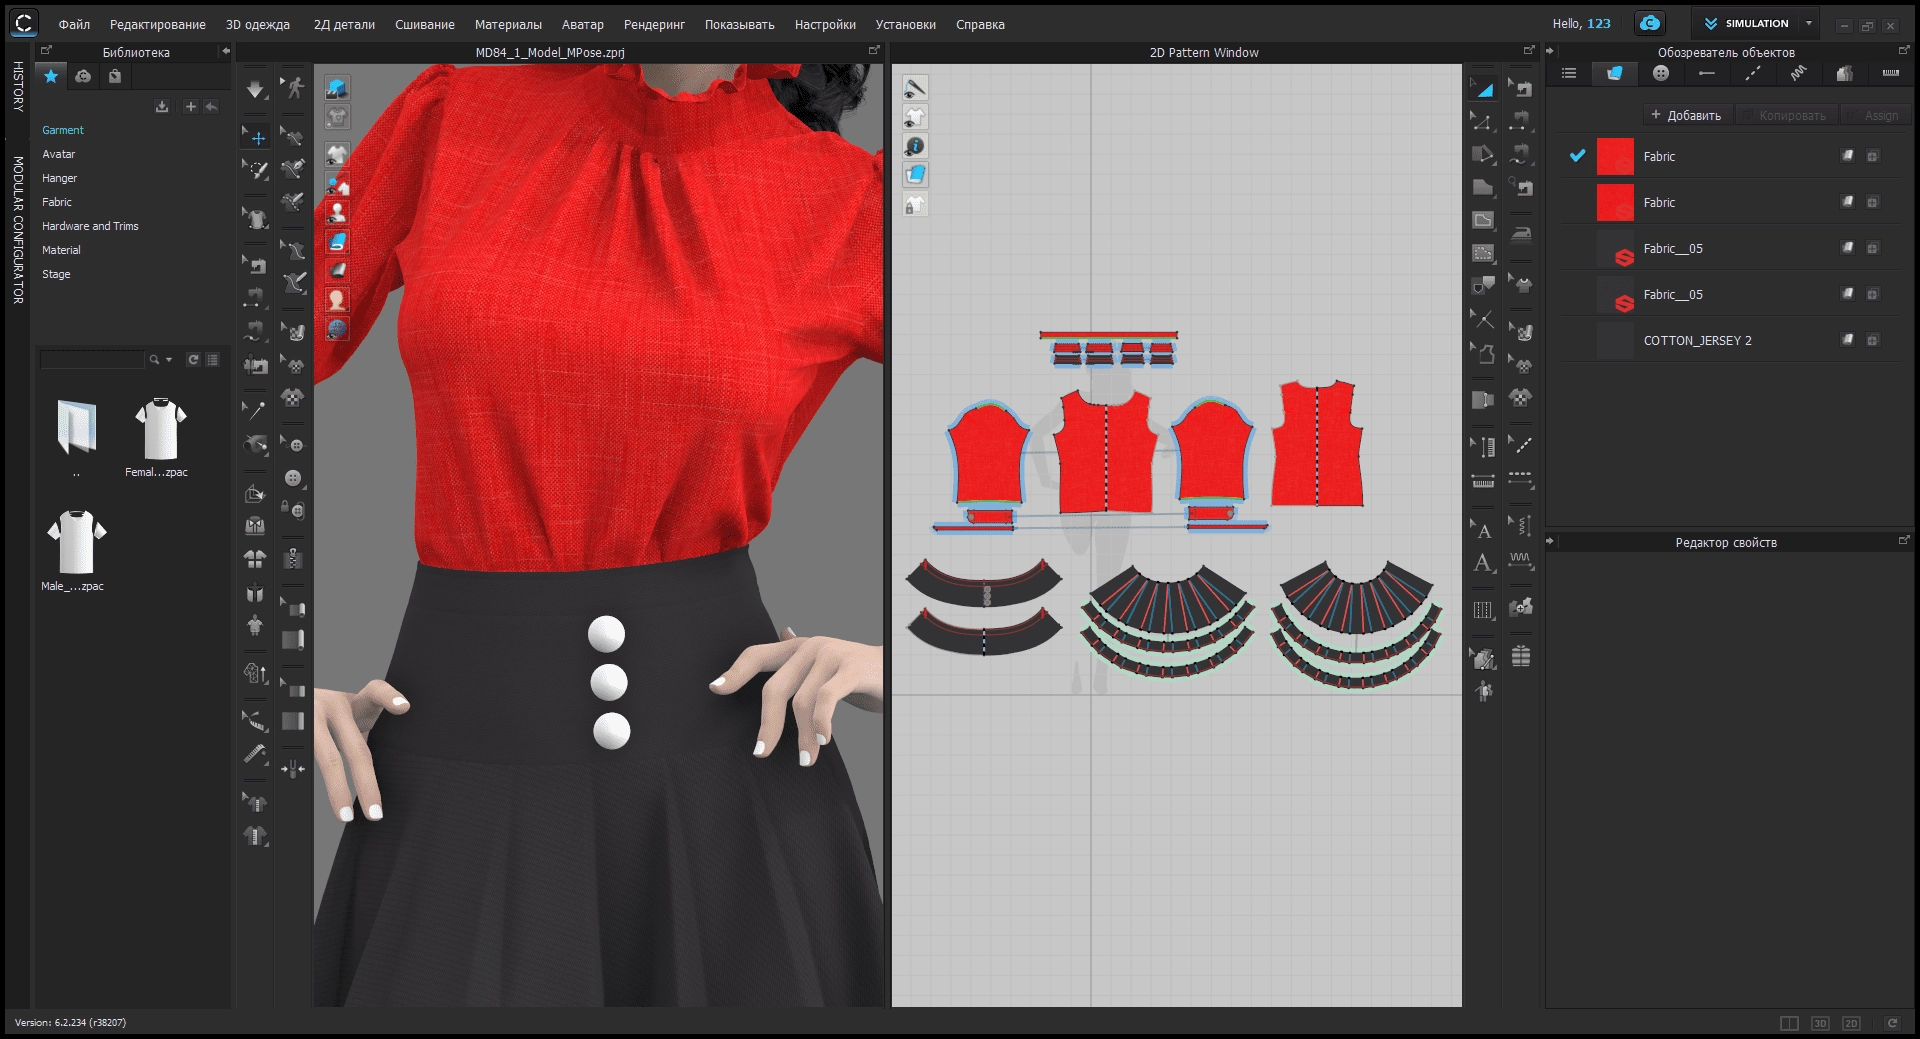Image resolution: width=1920 pixels, height=1039 pixels.
Task: Undock the 3D garment window
Action: (874, 50)
